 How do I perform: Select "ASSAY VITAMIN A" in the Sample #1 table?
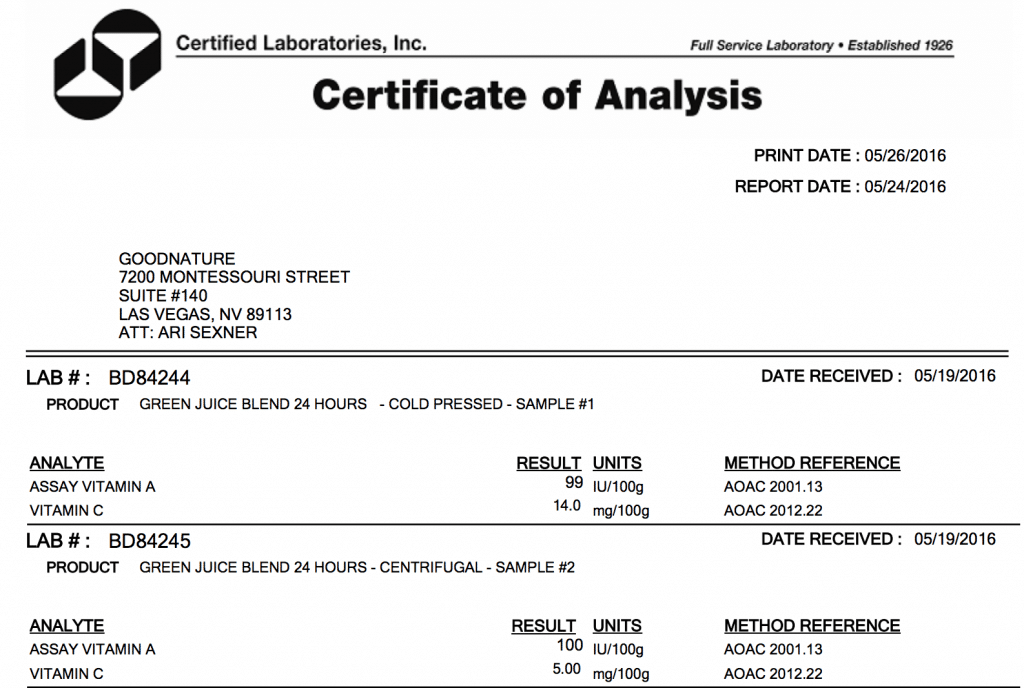pyautogui.click(x=93, y=487)
